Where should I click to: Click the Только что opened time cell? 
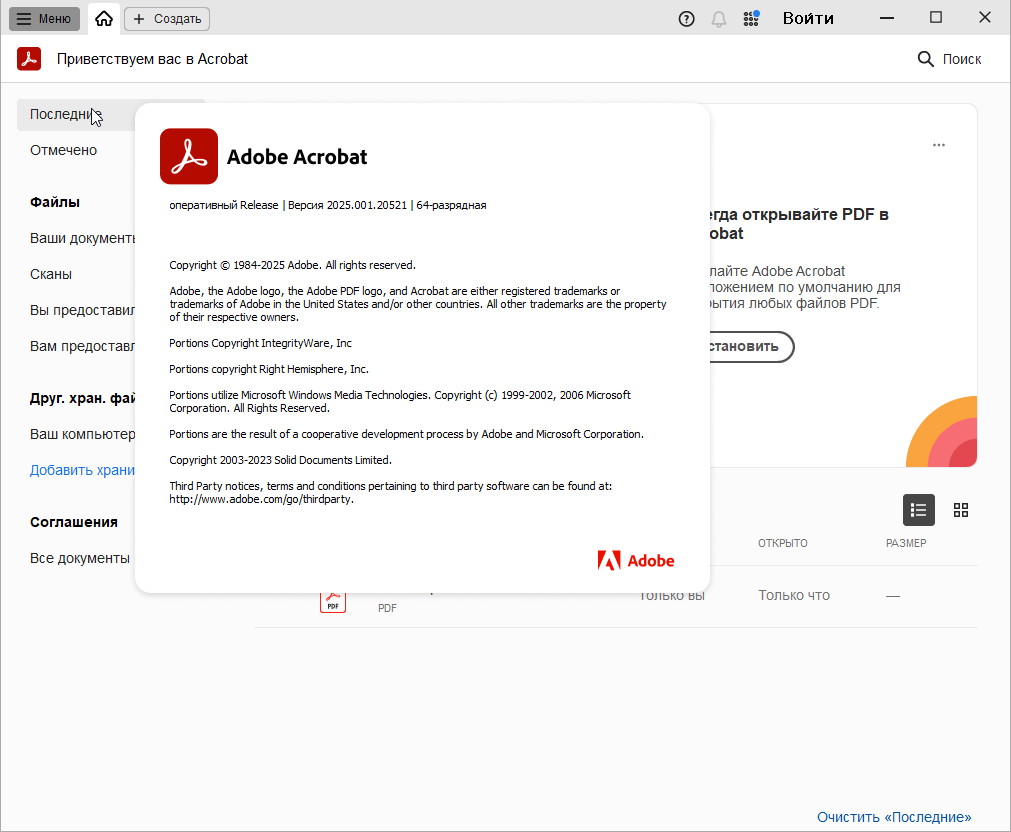click(x=794, y=595)
